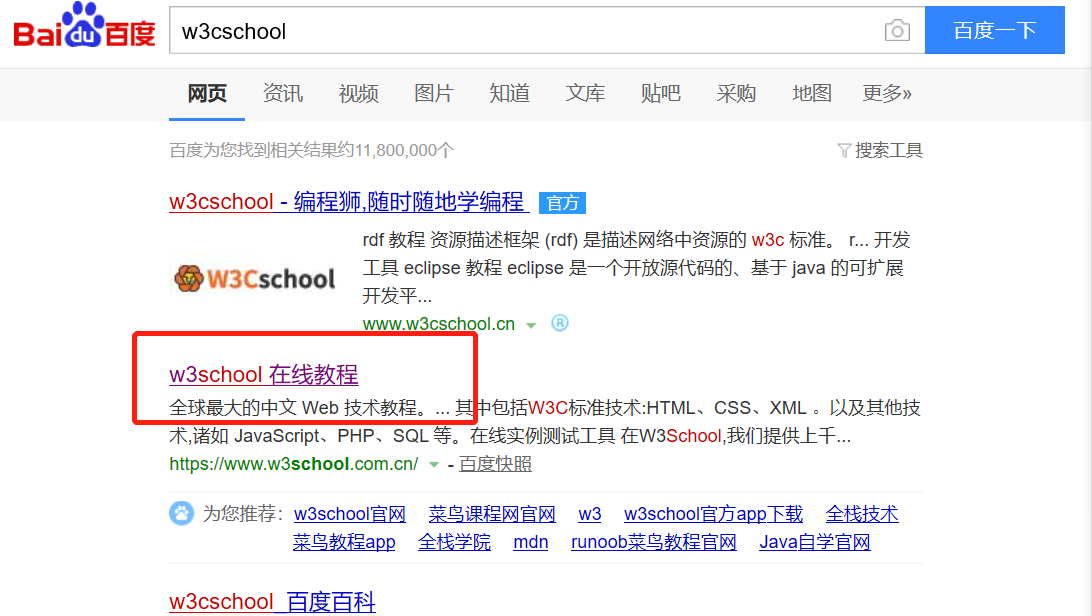The width and height of the screenshot is (1092, 616).
Task: Open the W3Cschool logo thumbnail
Action: (x=256, y=278)
